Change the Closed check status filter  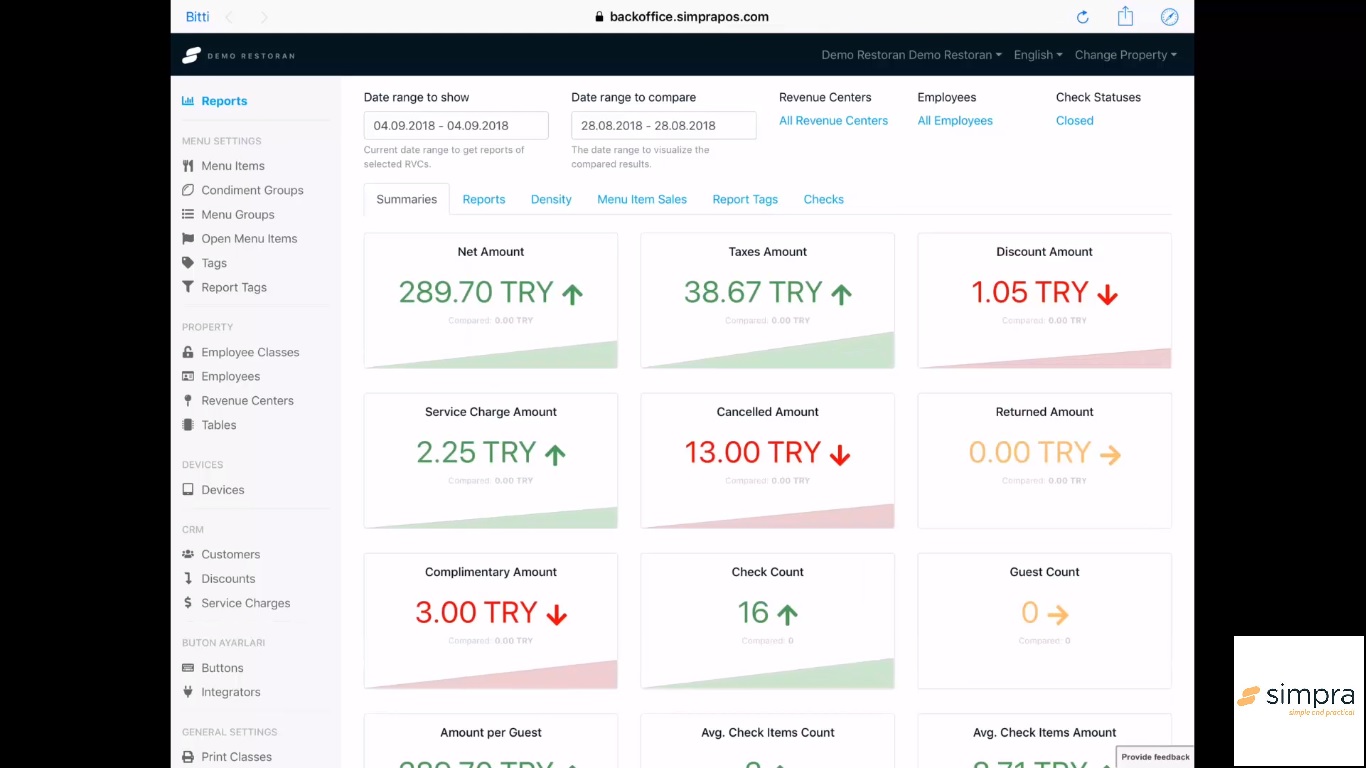(1074, 120)
